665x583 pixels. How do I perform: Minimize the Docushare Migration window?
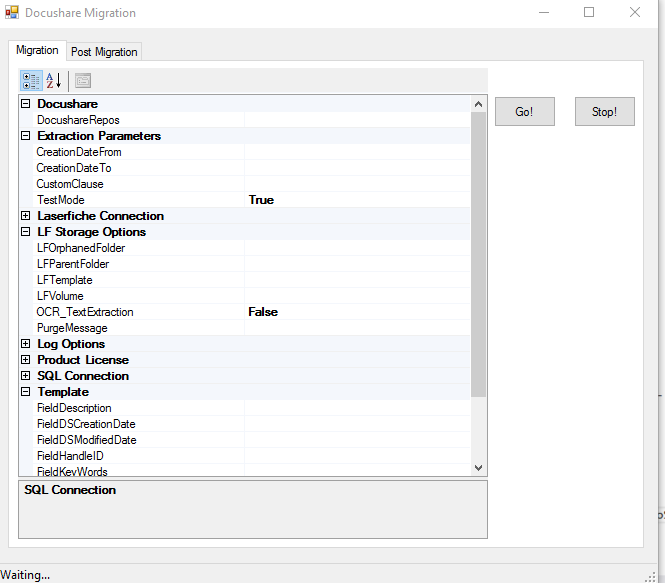point(544,12)
